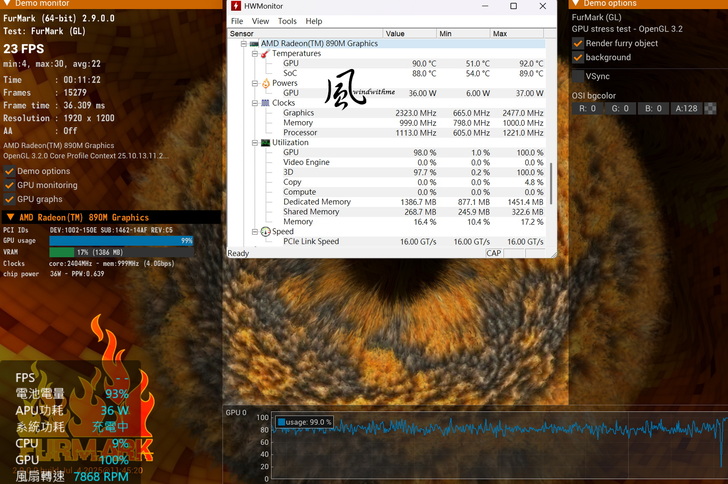This screenshot has width=728, height=484.
Task: Enable the VSync checkbox
Action: [x=578, y=76]
